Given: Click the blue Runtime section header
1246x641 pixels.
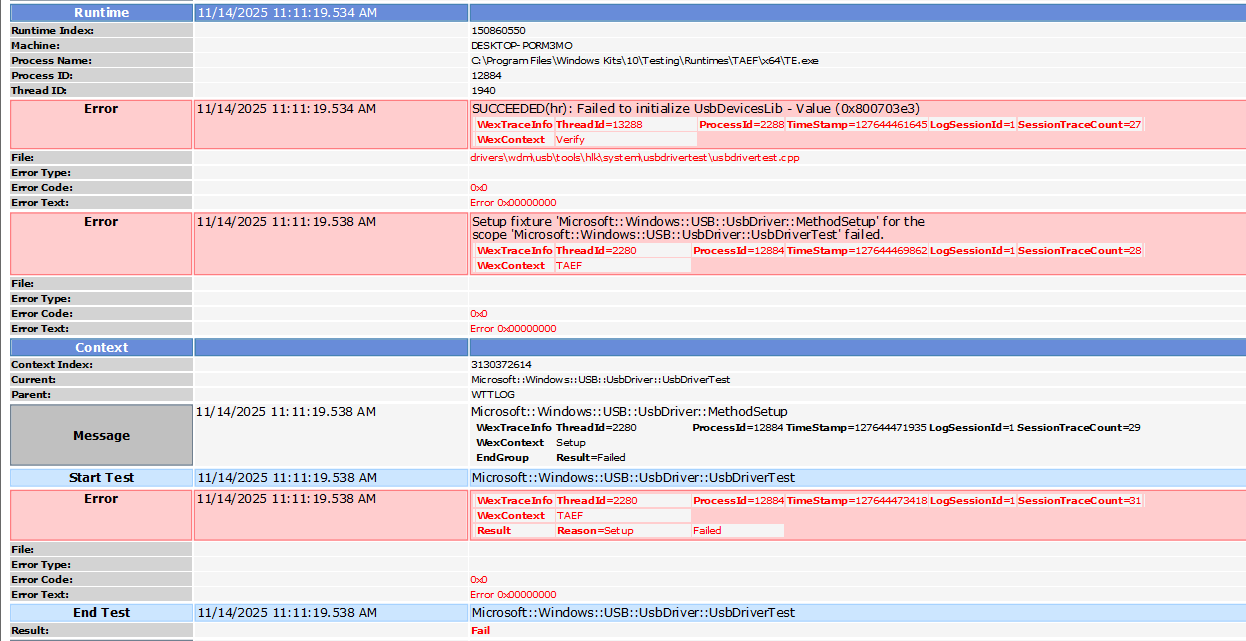Looking at the screenshot, I should tap(101, 13).
